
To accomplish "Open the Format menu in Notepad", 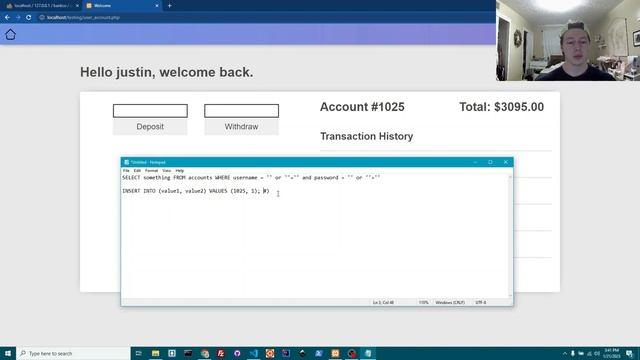I will 151,171.
